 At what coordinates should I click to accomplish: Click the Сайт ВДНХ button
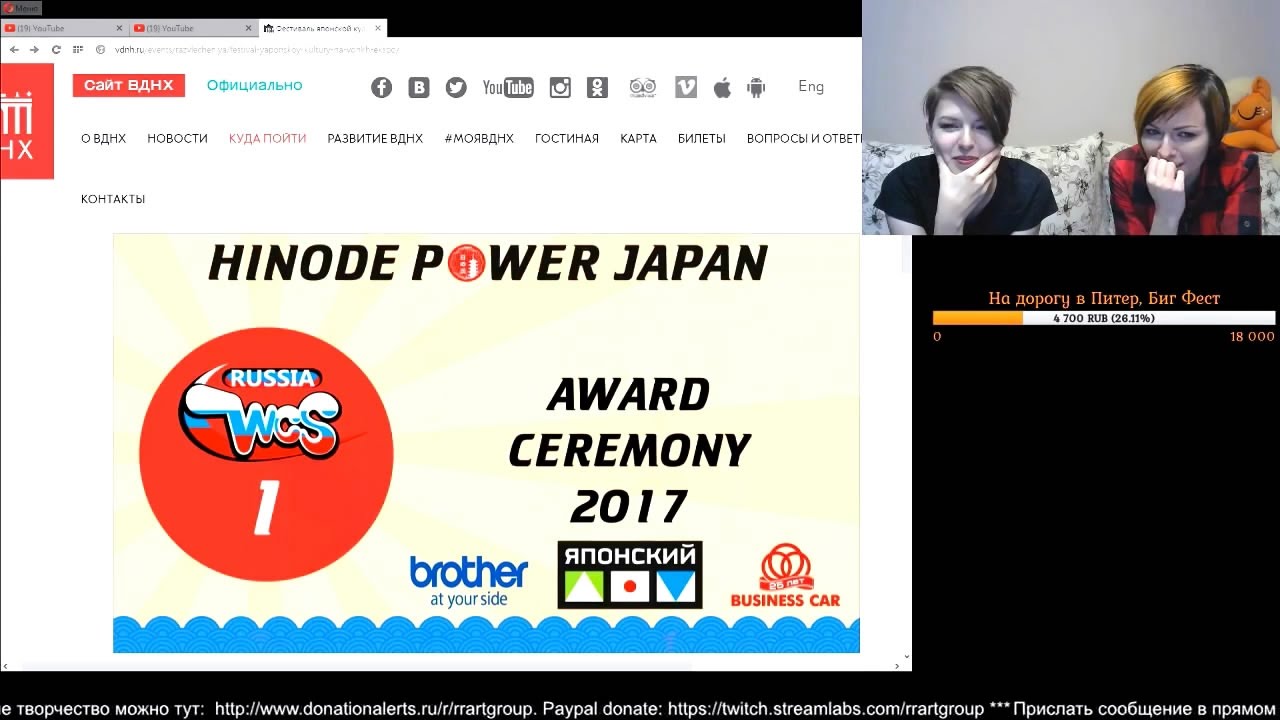click(x=128, y=86)
